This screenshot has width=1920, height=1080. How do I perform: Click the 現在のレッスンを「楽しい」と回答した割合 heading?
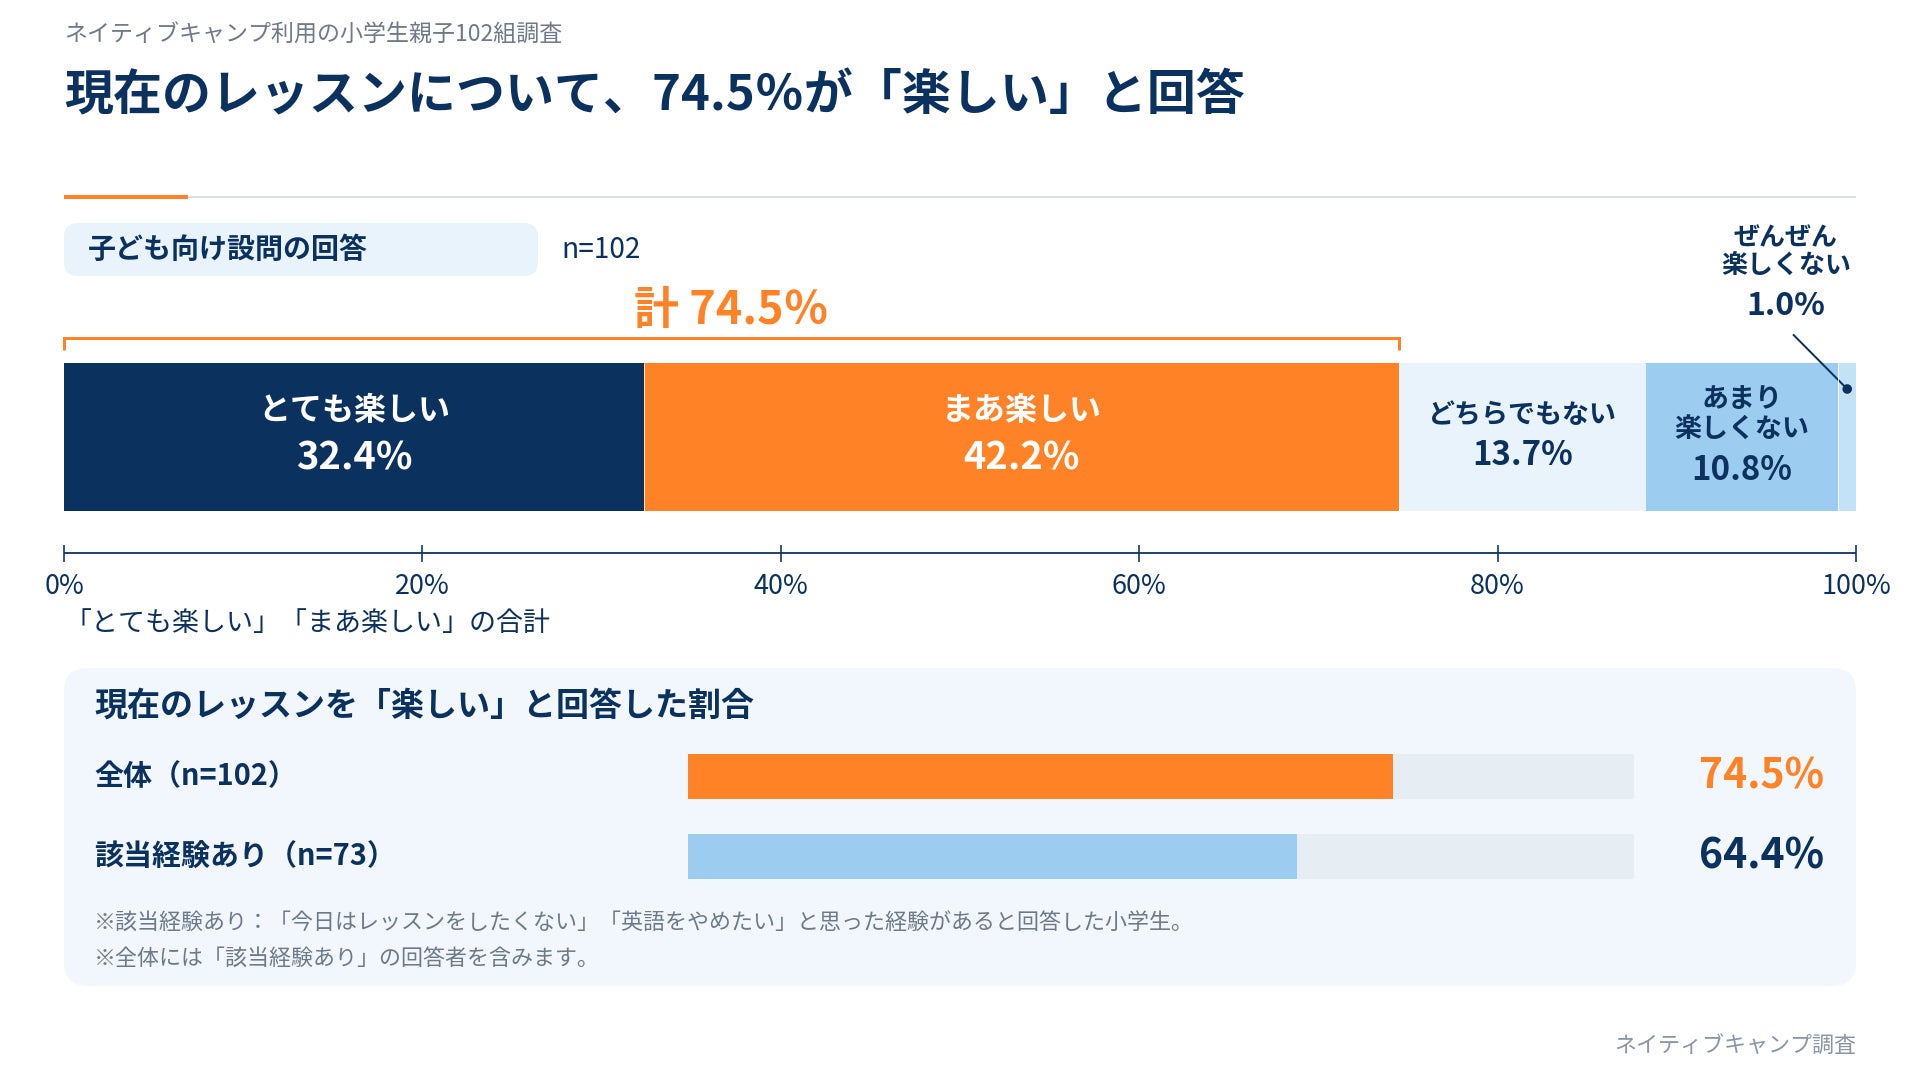[424, 704]
